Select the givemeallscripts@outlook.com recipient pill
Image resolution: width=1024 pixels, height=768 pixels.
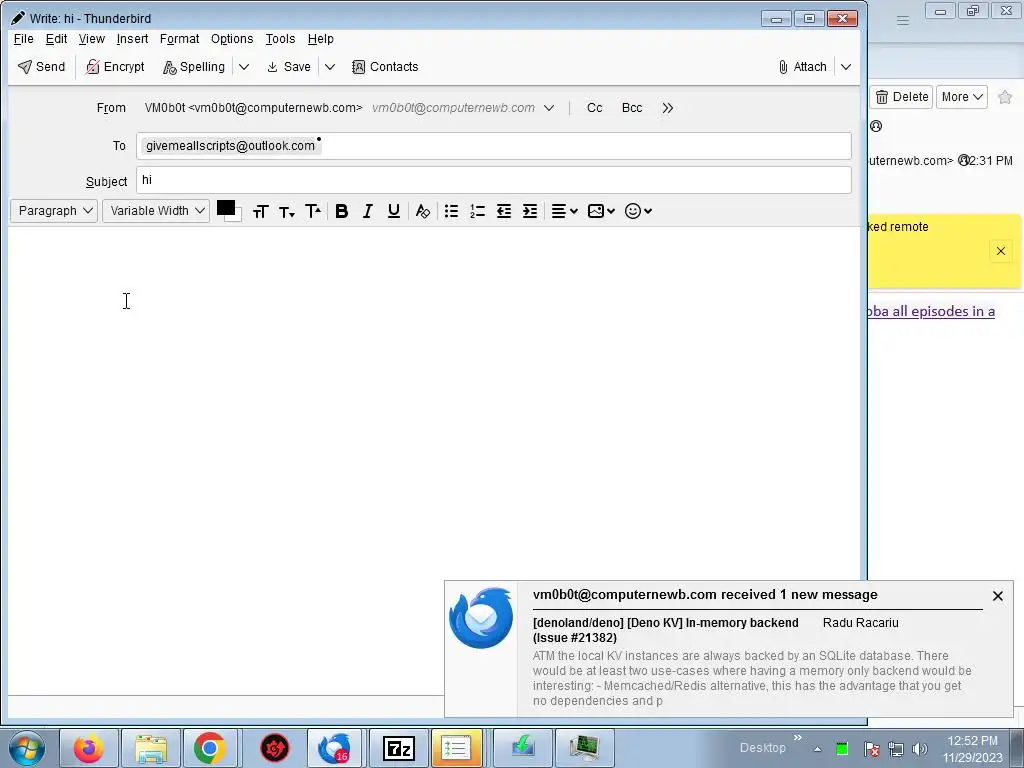tap(231, 146)
